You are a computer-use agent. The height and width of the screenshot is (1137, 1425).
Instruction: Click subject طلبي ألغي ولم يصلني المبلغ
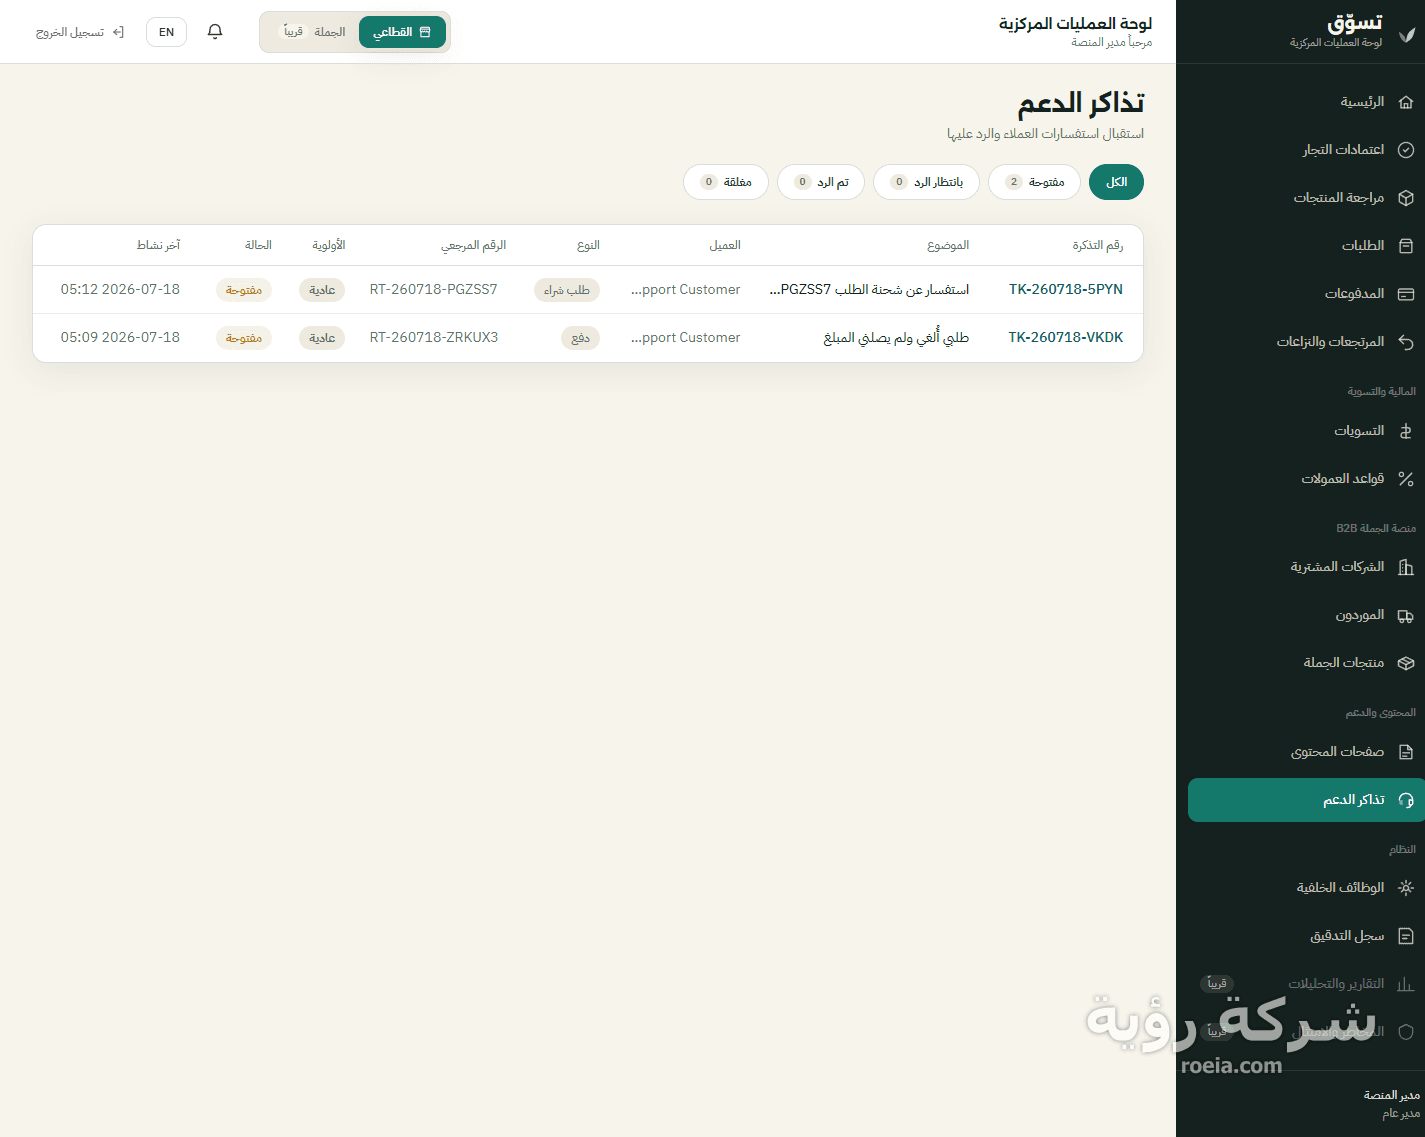tap(896, 338)
